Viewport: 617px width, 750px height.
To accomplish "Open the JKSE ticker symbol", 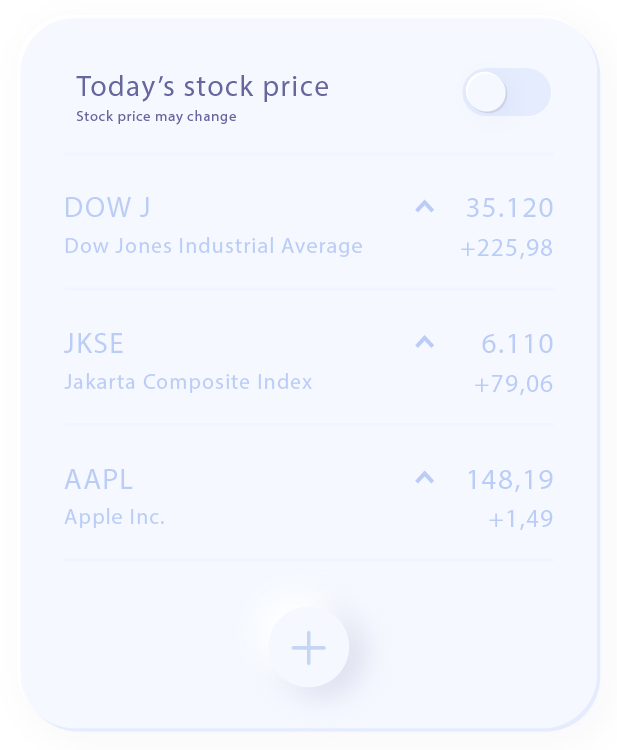I will [94, 344].
